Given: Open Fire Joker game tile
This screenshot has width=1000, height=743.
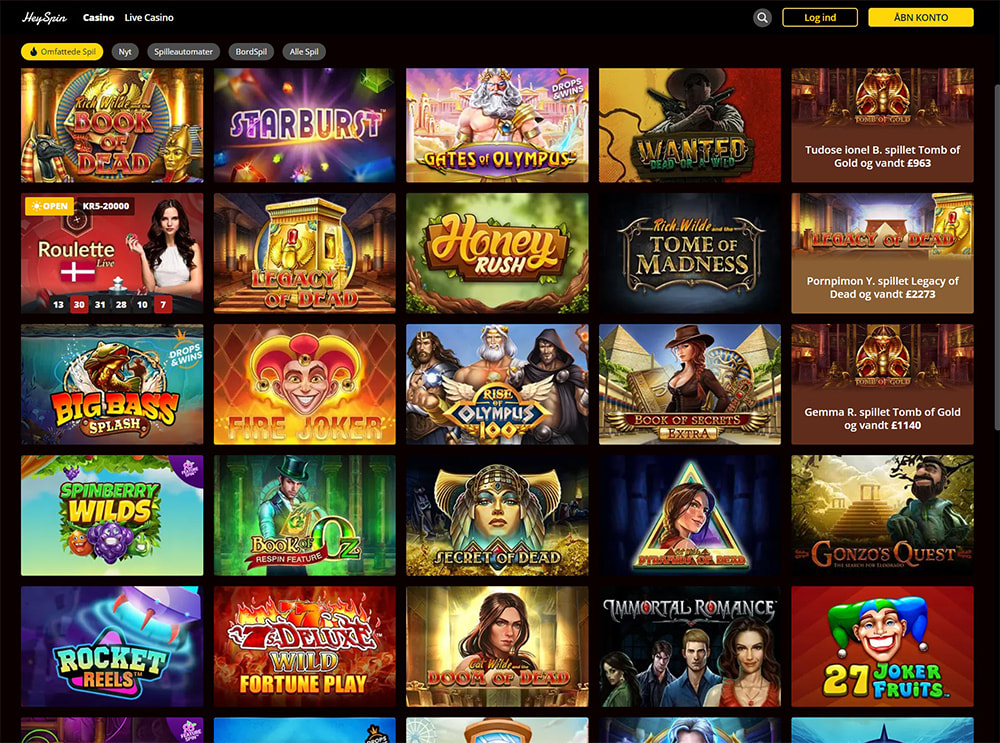Looking at the screenshot, I should [x=305, y=384].
